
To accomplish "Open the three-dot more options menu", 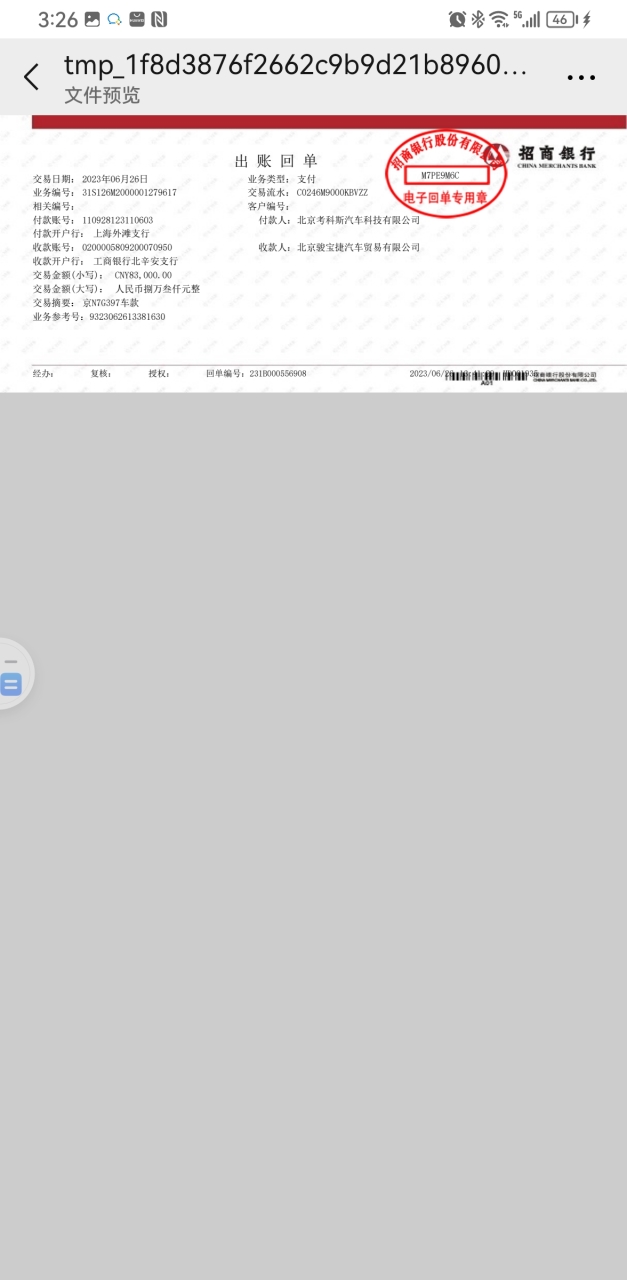I will coord(582,77).
